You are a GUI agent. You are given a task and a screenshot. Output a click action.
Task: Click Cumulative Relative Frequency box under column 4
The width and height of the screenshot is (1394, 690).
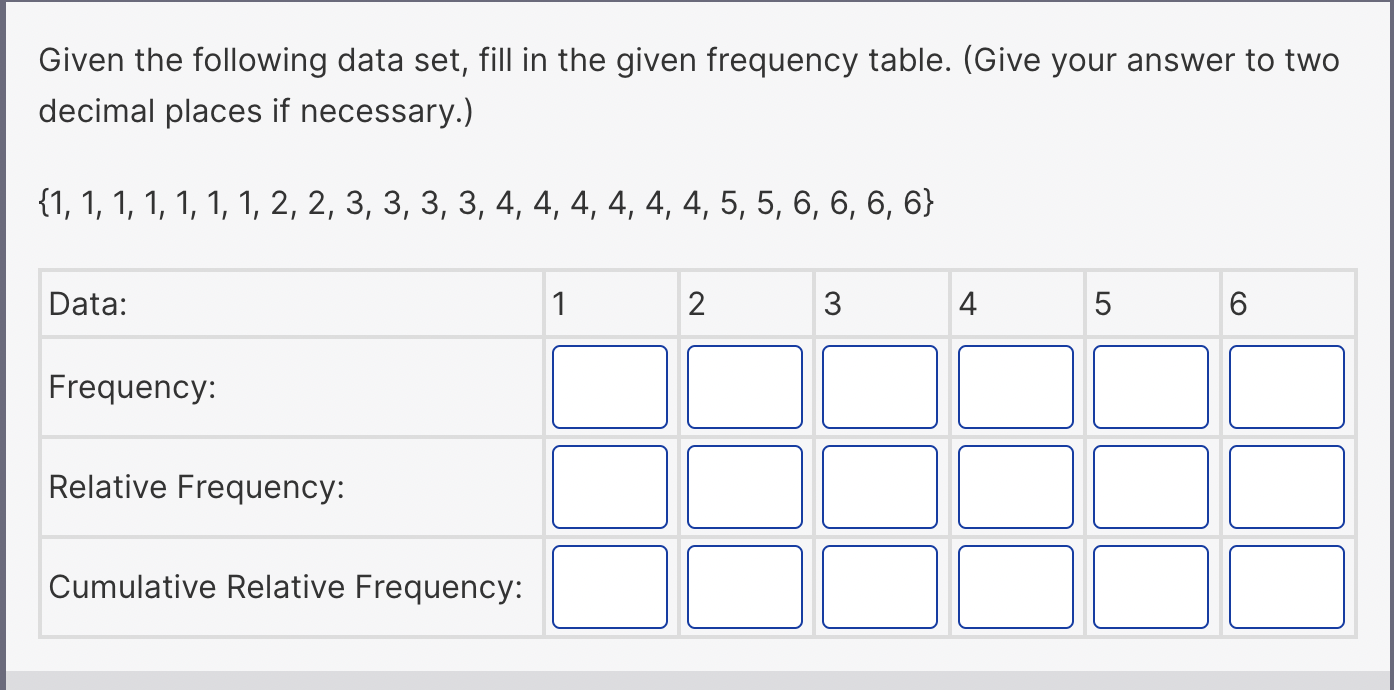click(x=1015, y=587)
